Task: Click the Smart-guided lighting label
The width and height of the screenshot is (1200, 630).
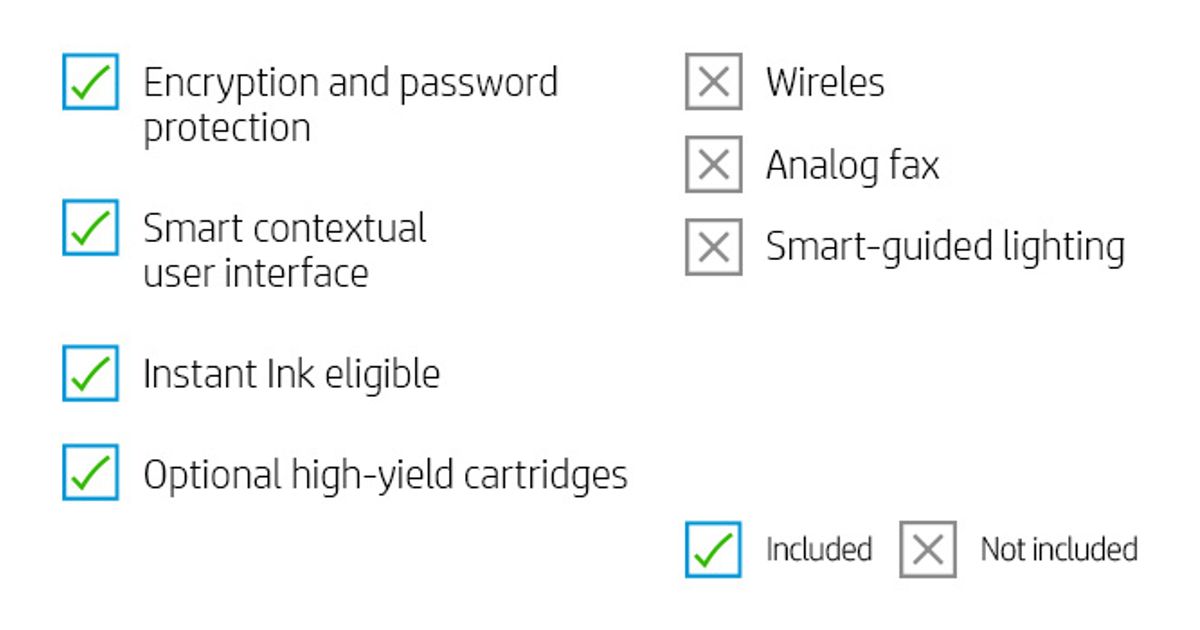Action: [x=945, y=247]
